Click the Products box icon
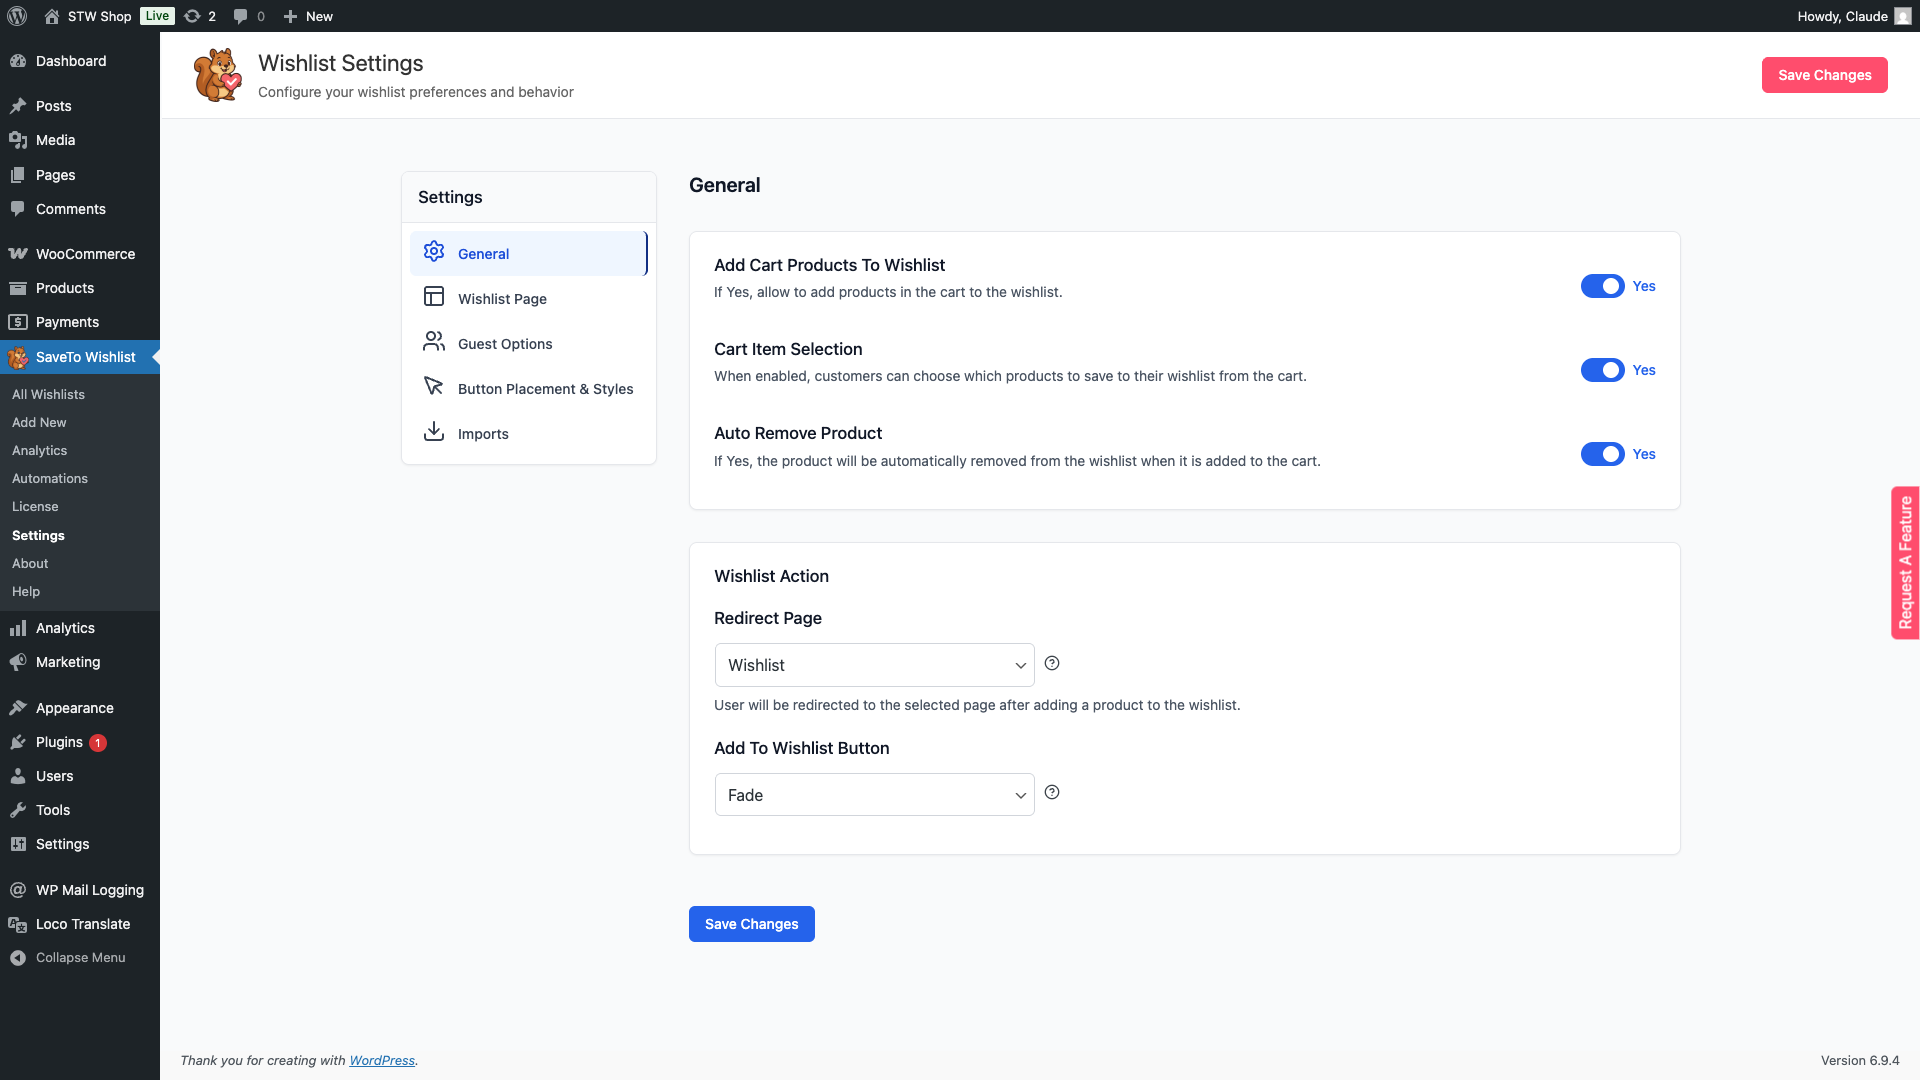The width and height of the screenshot is (1920, 1080). pyautogui.click(x=18, y=288)
